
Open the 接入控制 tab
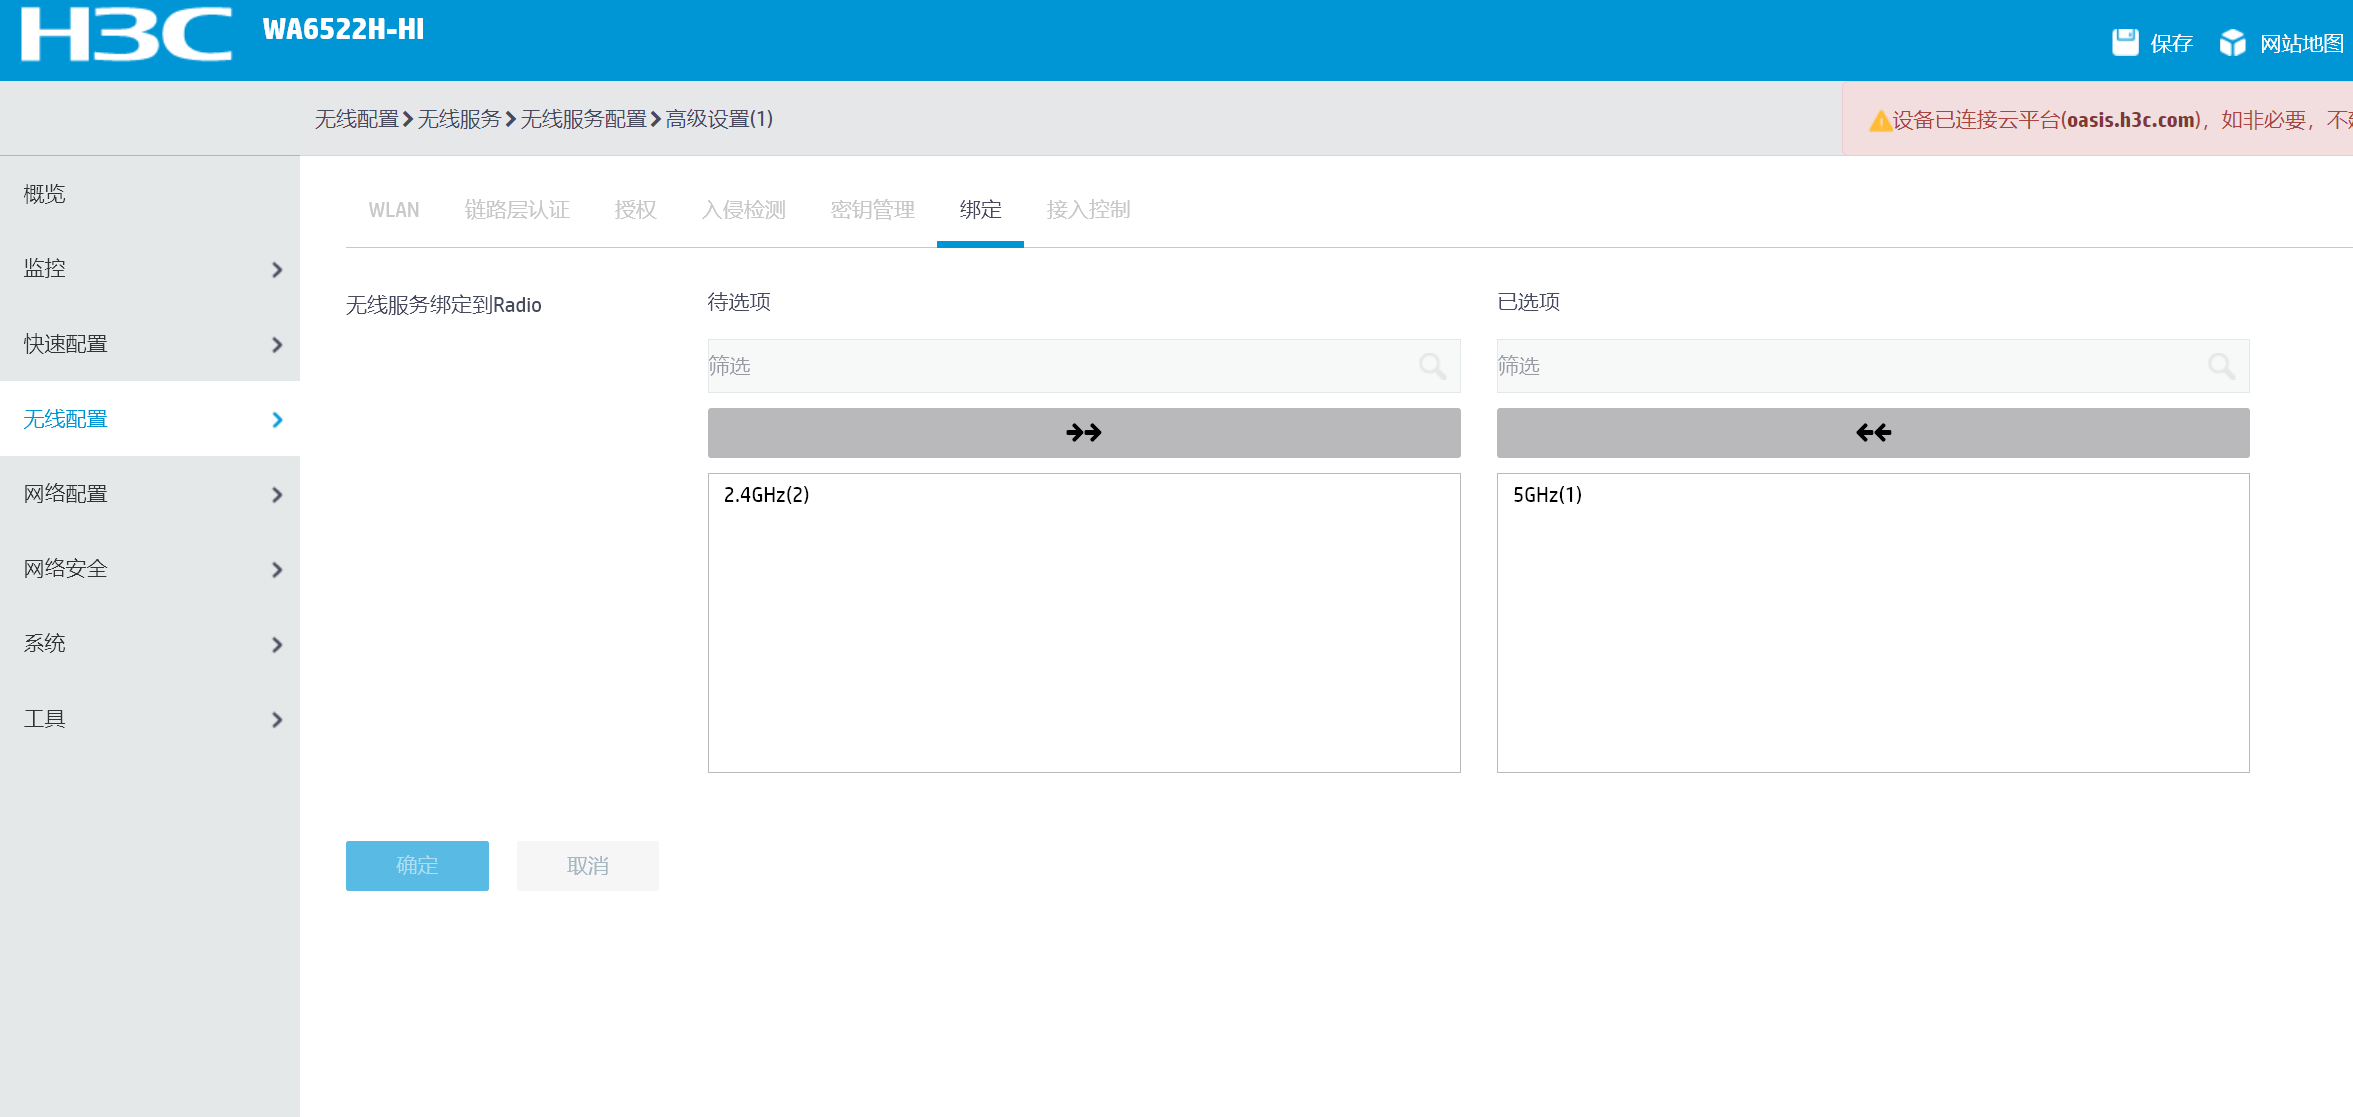(1088, 210)
